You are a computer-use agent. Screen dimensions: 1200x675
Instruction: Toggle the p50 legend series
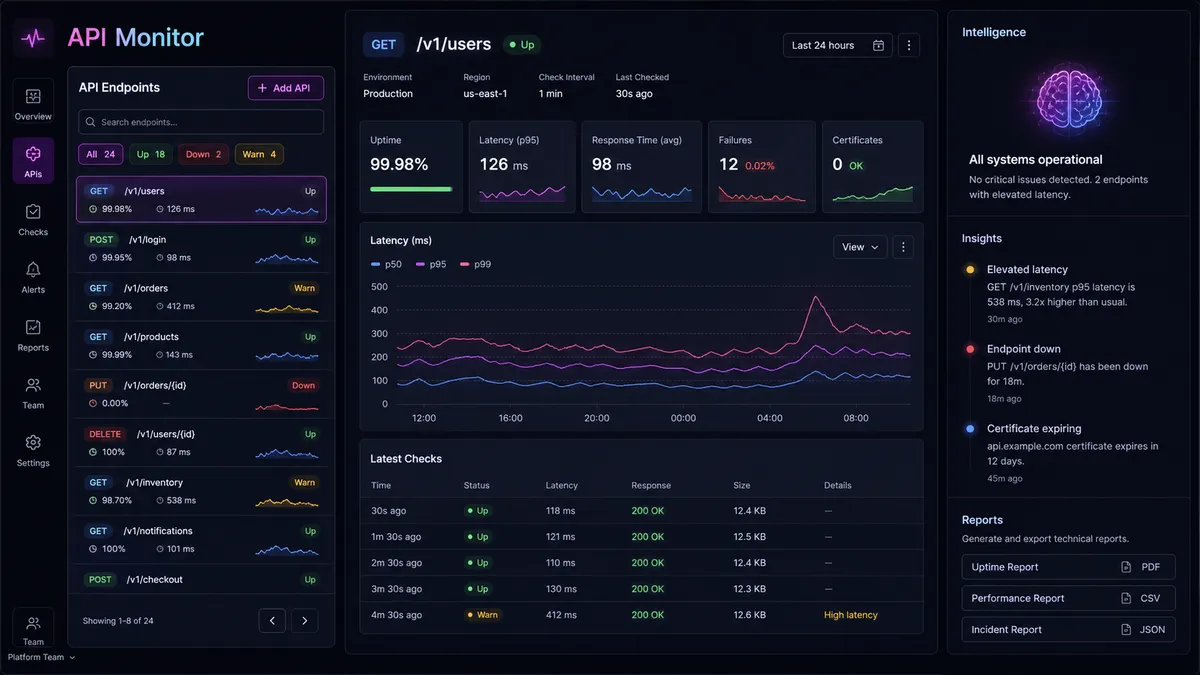point(385,264)
